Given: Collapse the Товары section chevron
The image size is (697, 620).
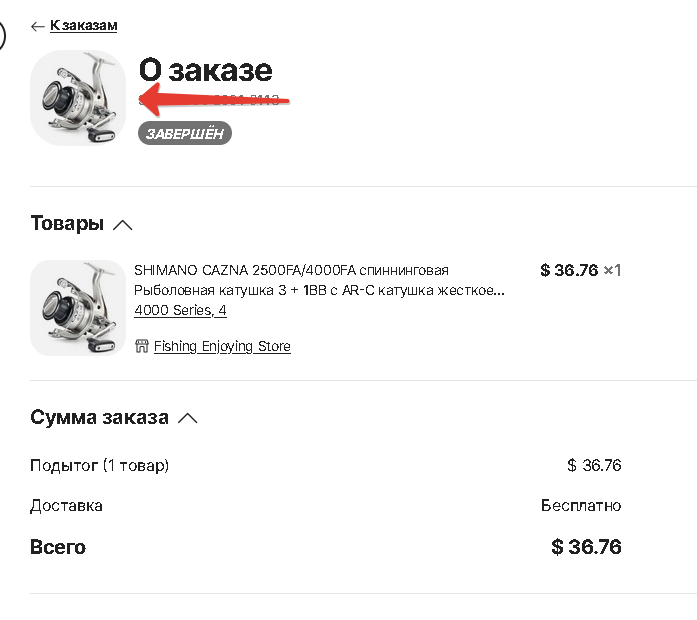Looking at the screenshot, I should point(123,225).
